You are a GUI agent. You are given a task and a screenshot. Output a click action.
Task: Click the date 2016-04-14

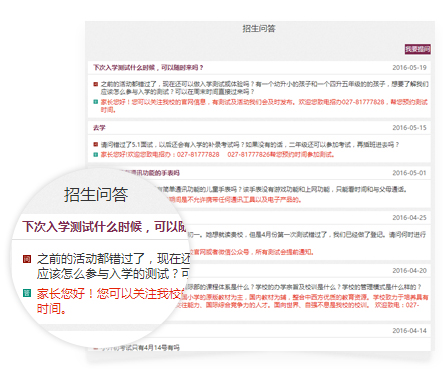click(409, 331)
